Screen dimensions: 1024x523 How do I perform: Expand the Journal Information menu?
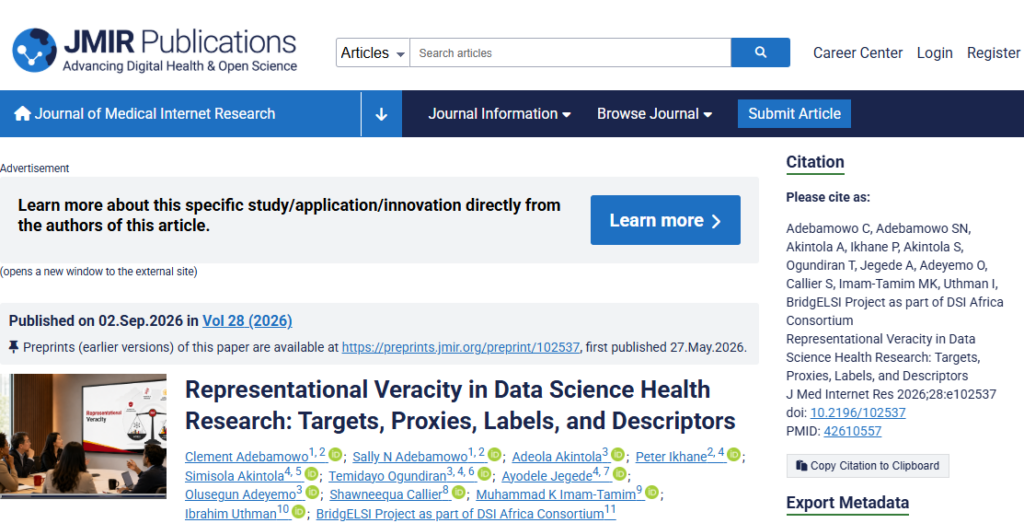[x=500, y=114]
